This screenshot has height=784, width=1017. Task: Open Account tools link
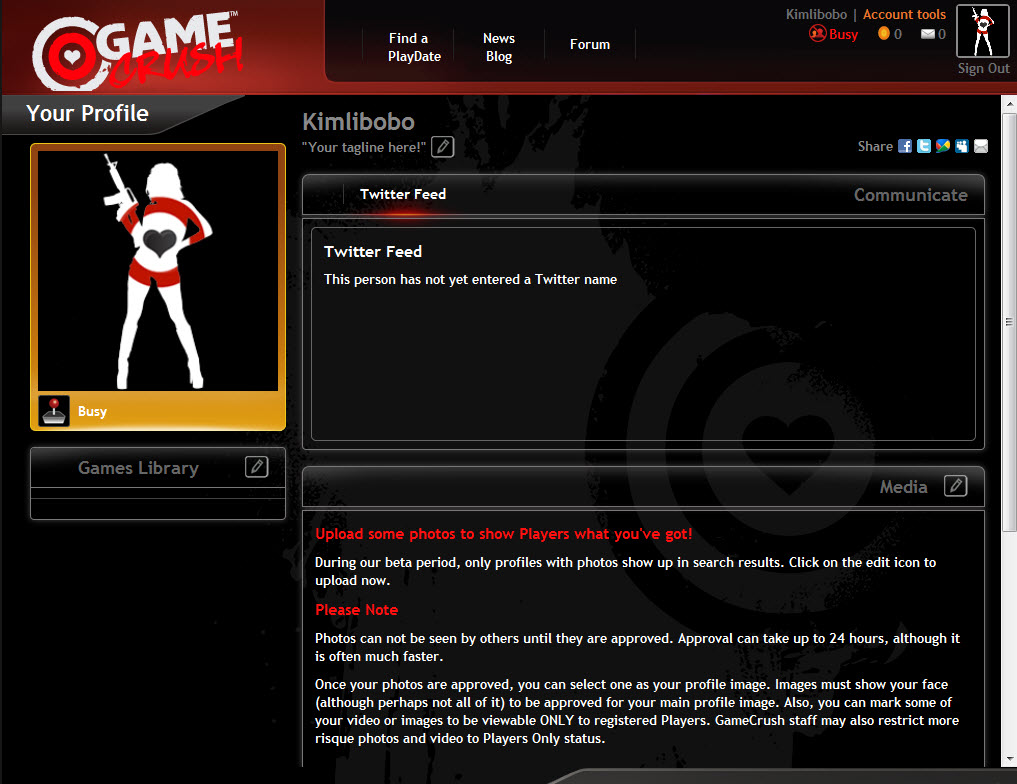coord(904,14)
